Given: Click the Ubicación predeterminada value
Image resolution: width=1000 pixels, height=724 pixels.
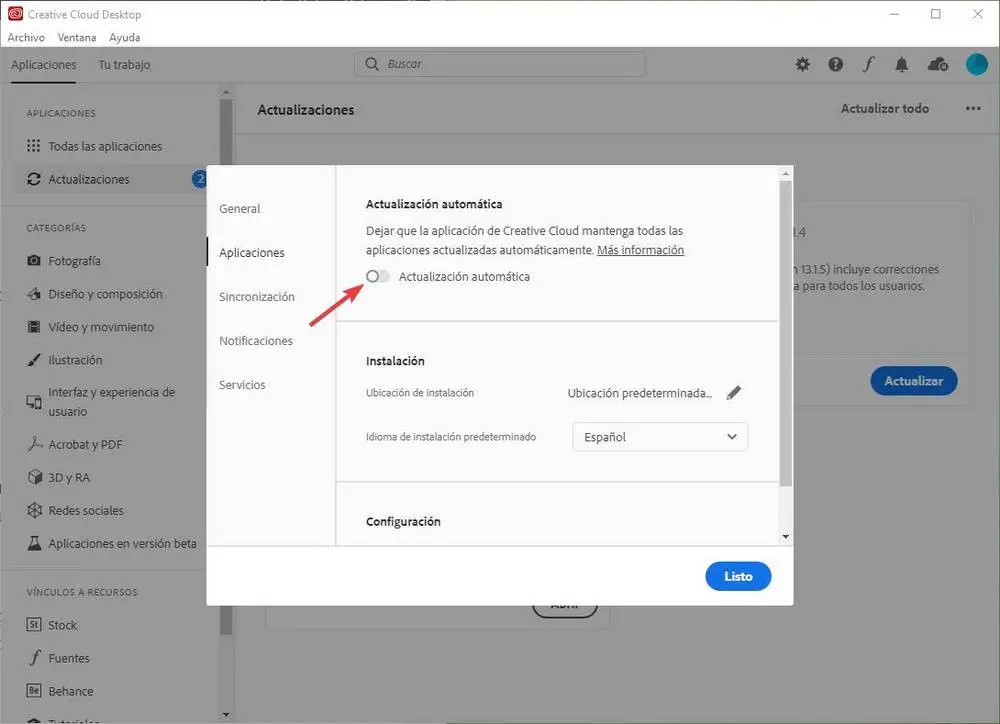Looking at the screenshot, I should (x=640, y=393).
